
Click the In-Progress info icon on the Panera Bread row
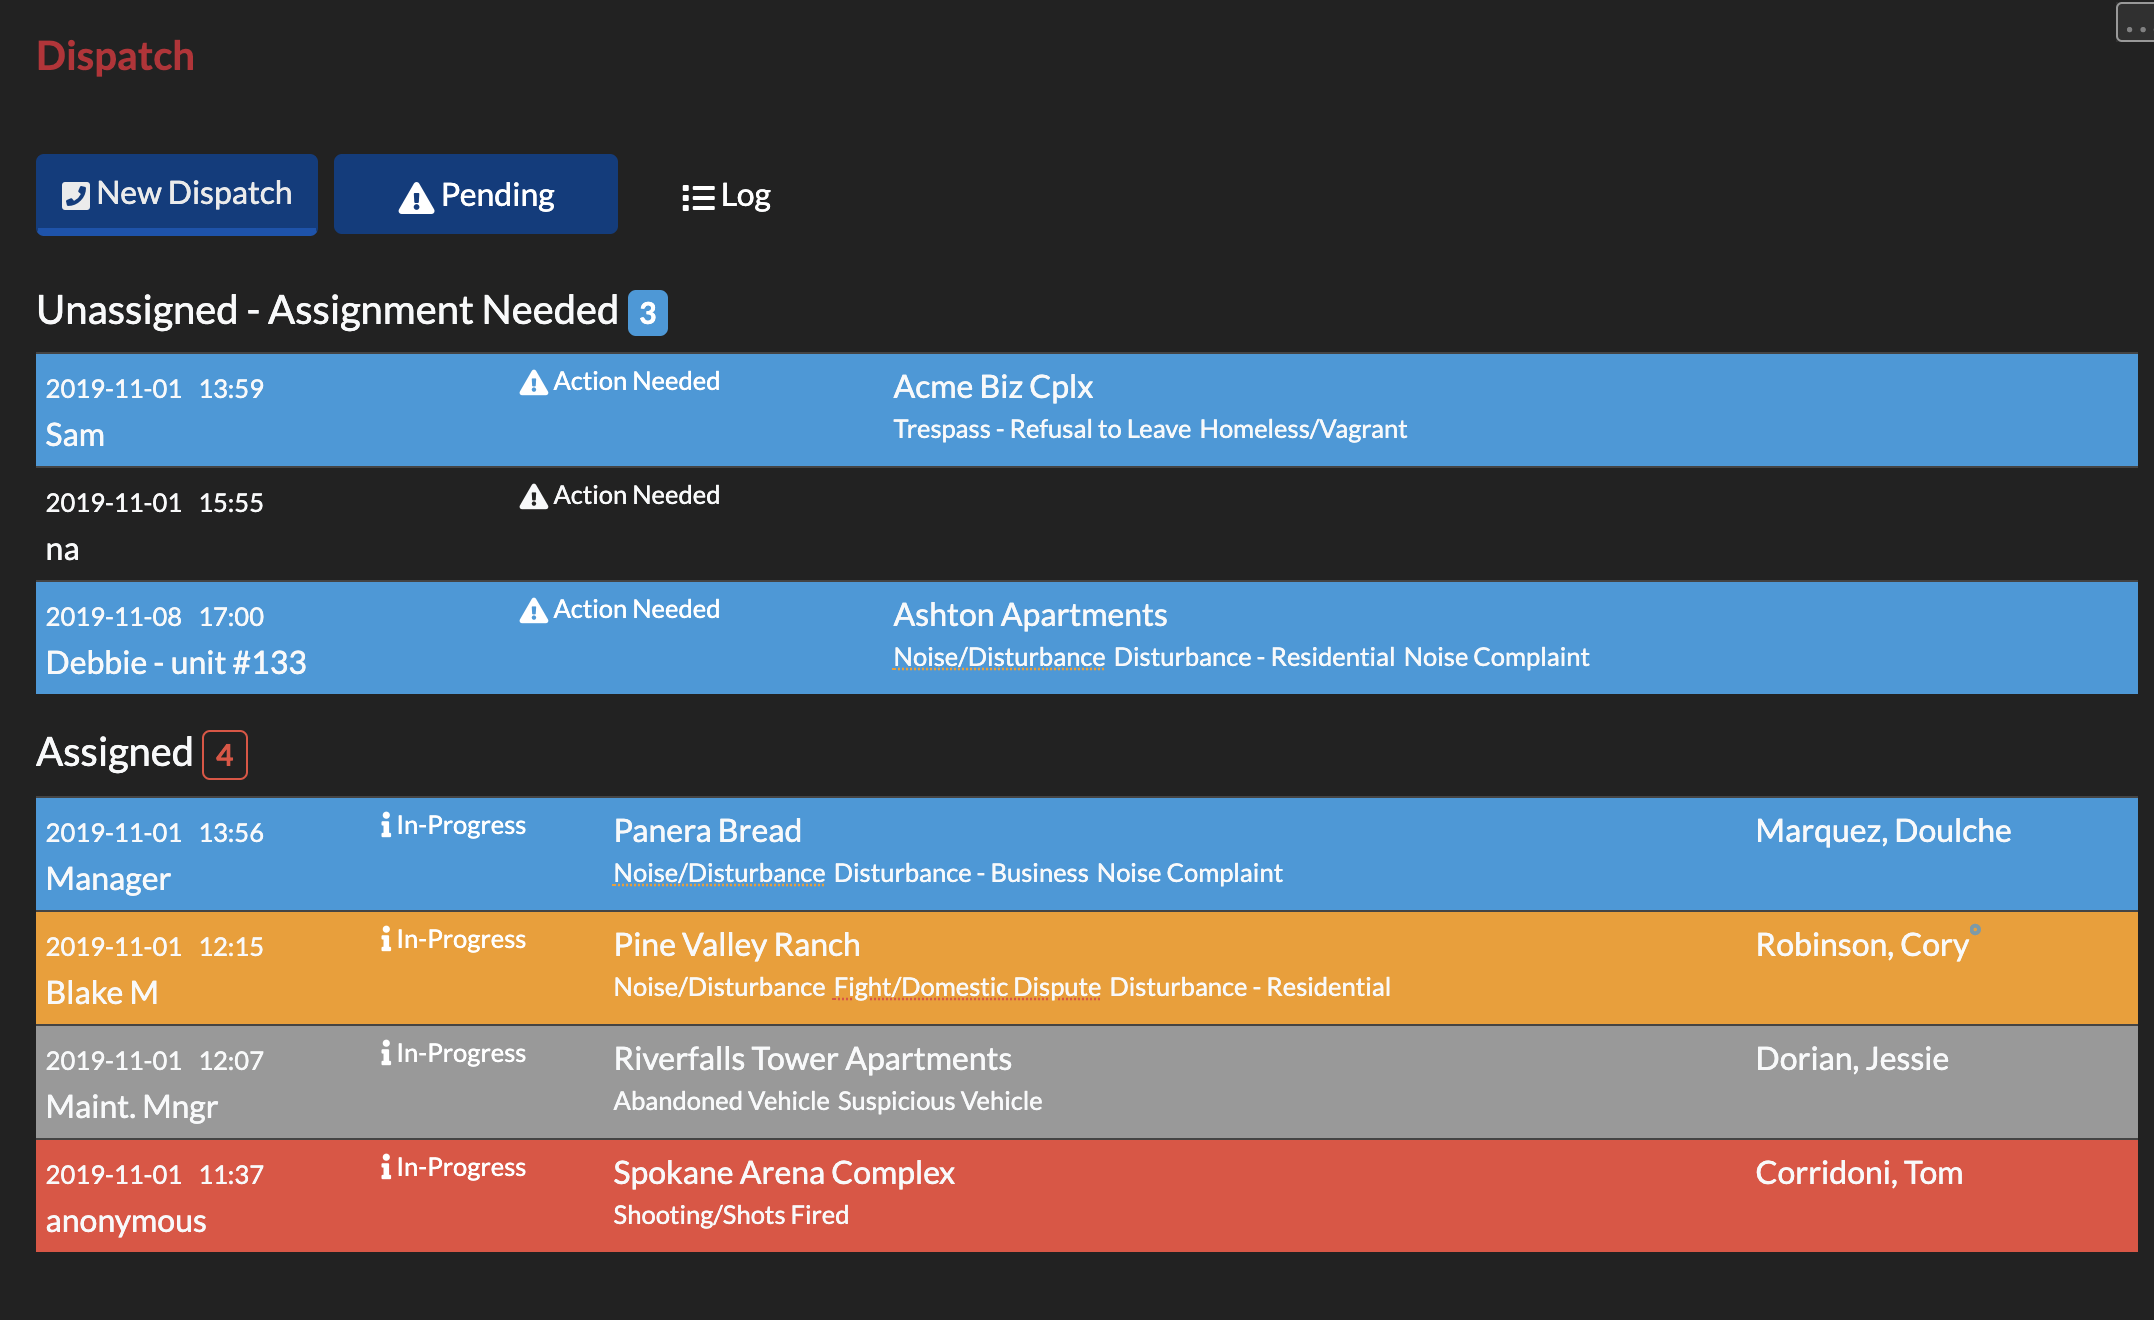385,825
